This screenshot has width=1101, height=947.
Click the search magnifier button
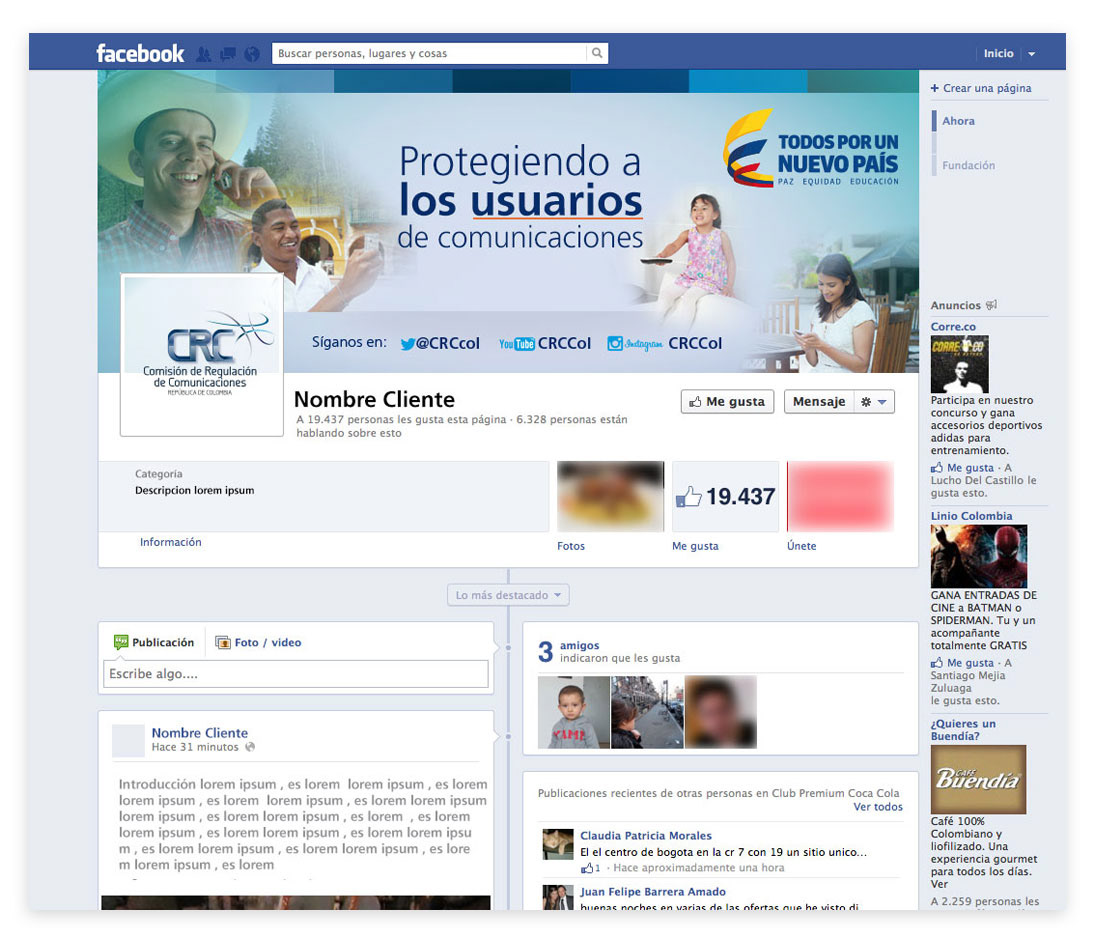[597, 53]
